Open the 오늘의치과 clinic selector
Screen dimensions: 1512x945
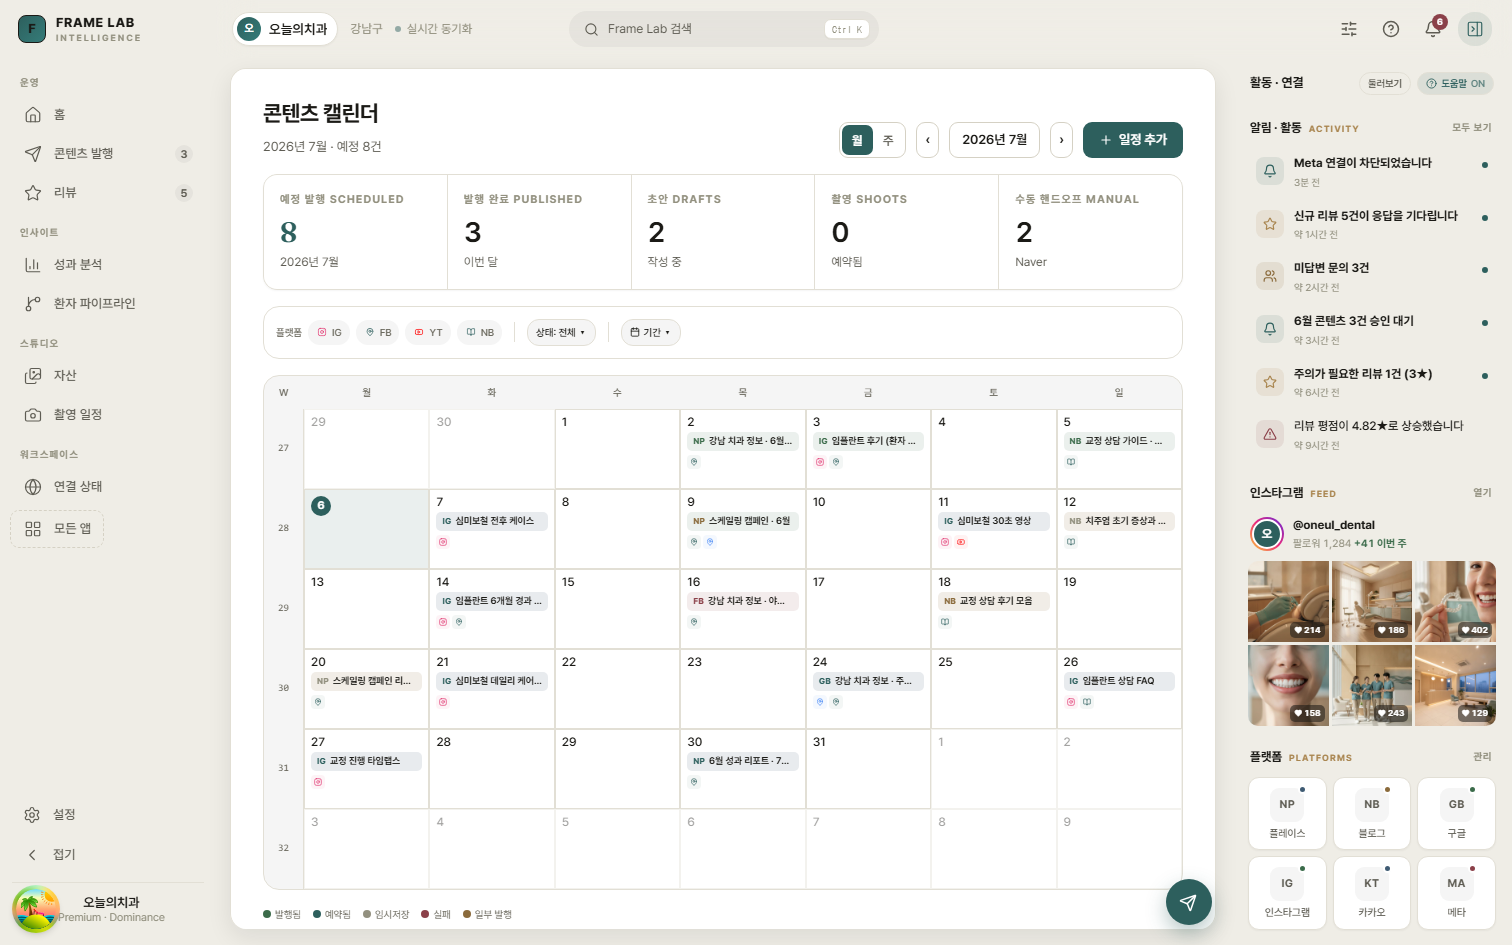[x=286, y=29]
